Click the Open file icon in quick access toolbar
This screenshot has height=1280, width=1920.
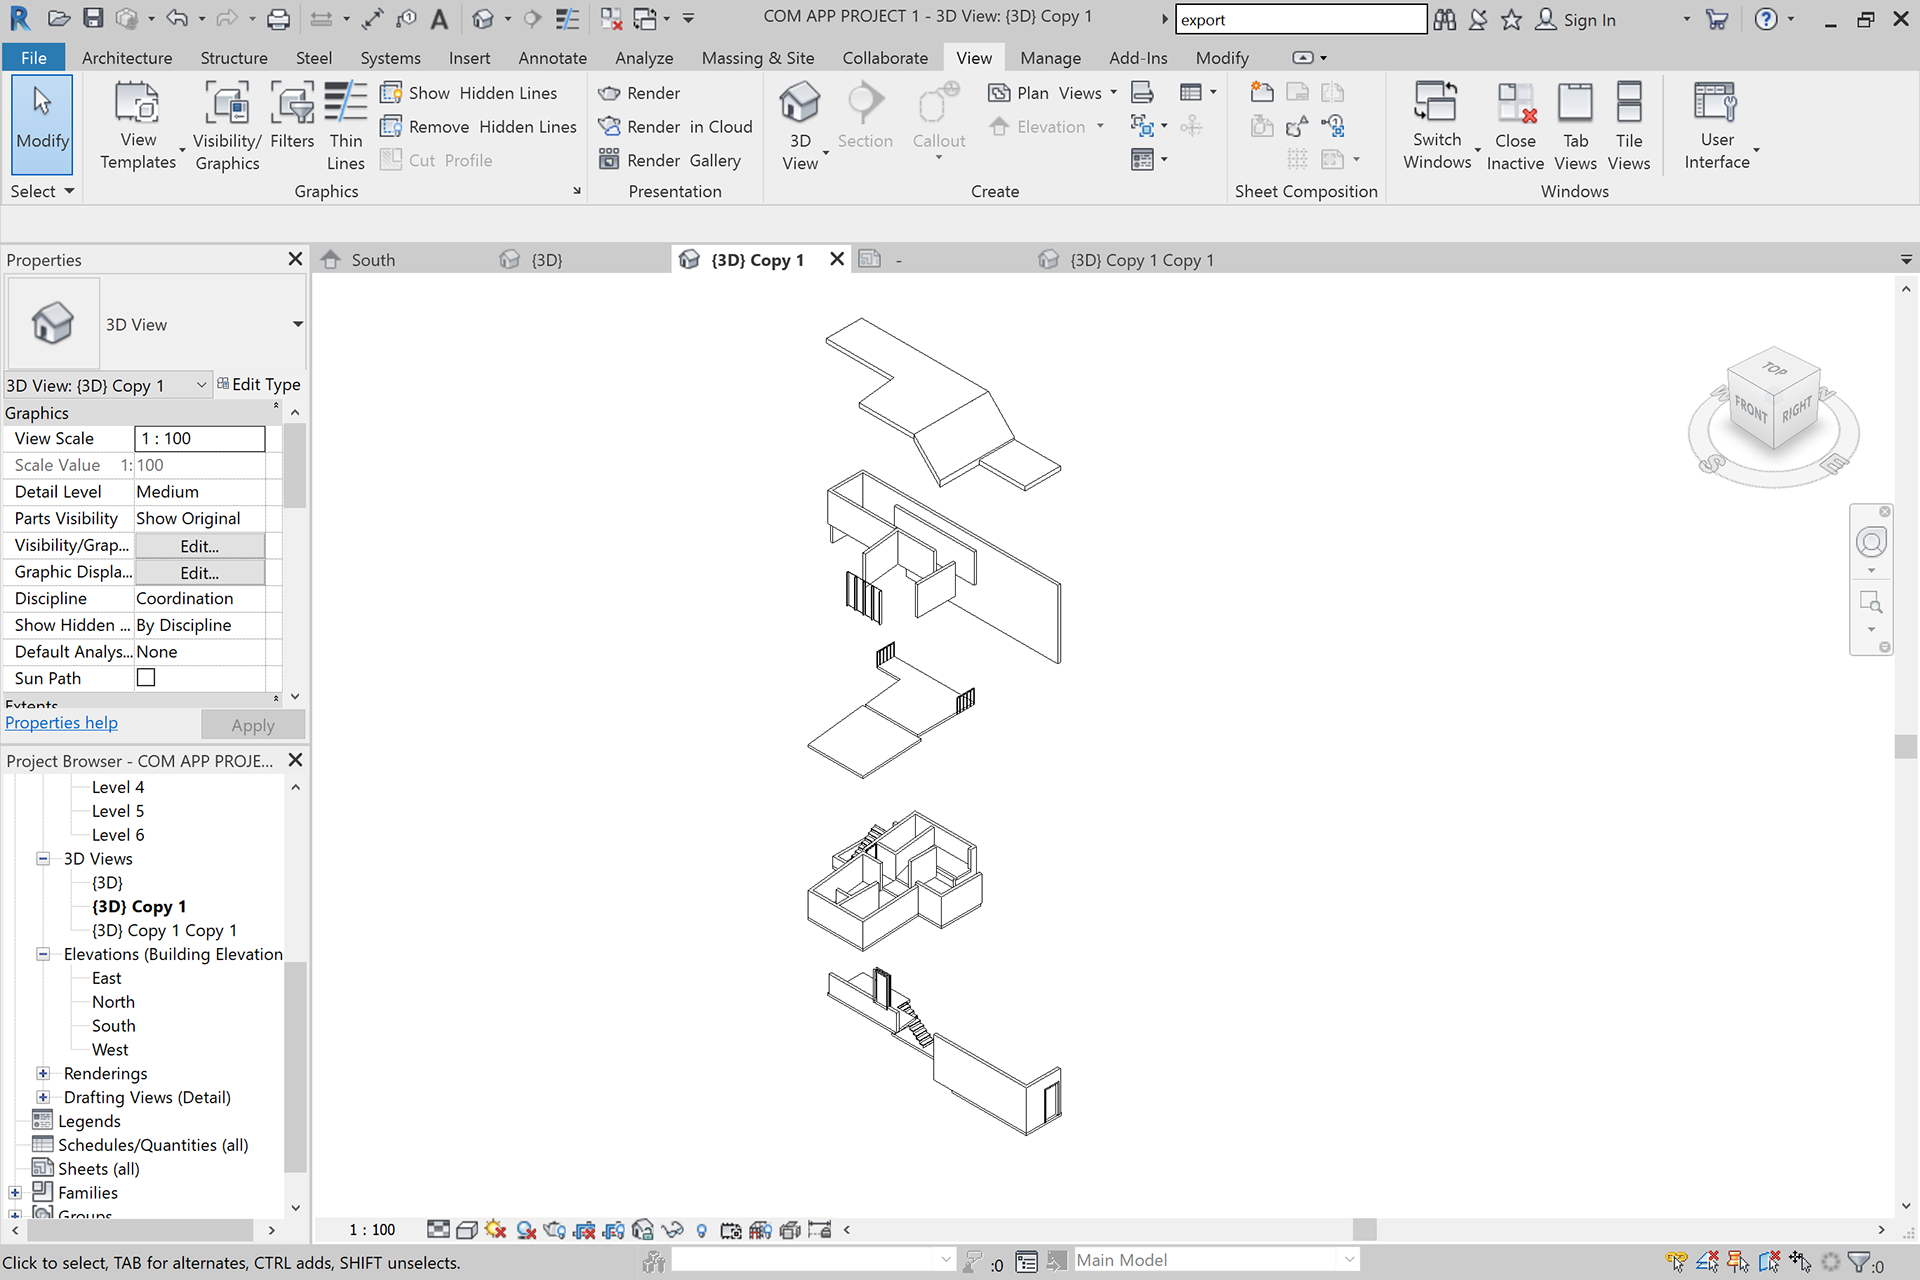point(59,19)
